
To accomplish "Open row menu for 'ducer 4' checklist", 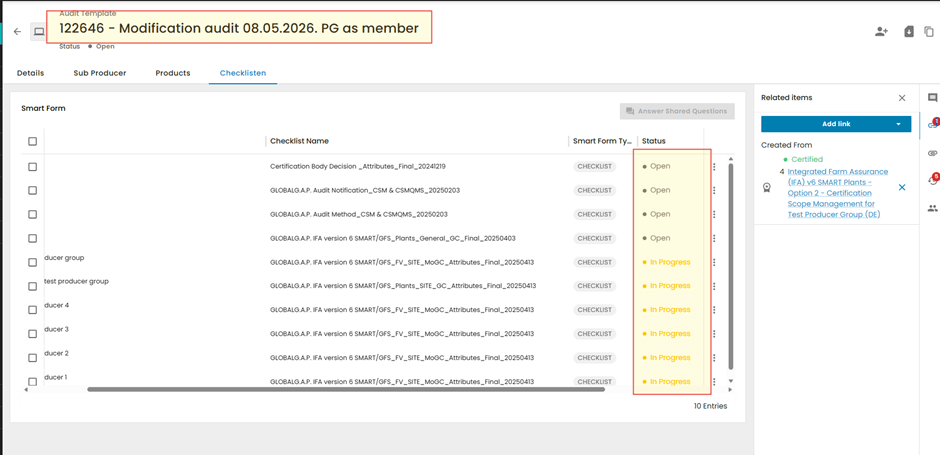I will click(x=714, y=310).
